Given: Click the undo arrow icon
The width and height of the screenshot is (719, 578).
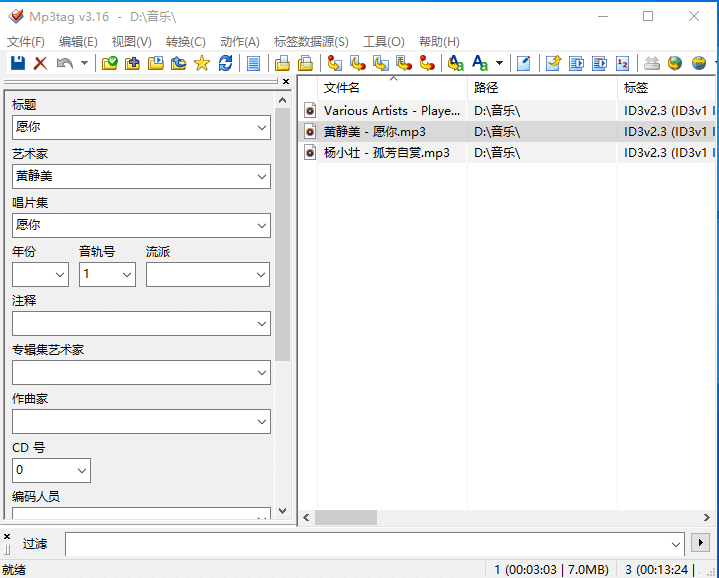Looking at the screenshot, I should pos(64,63).
